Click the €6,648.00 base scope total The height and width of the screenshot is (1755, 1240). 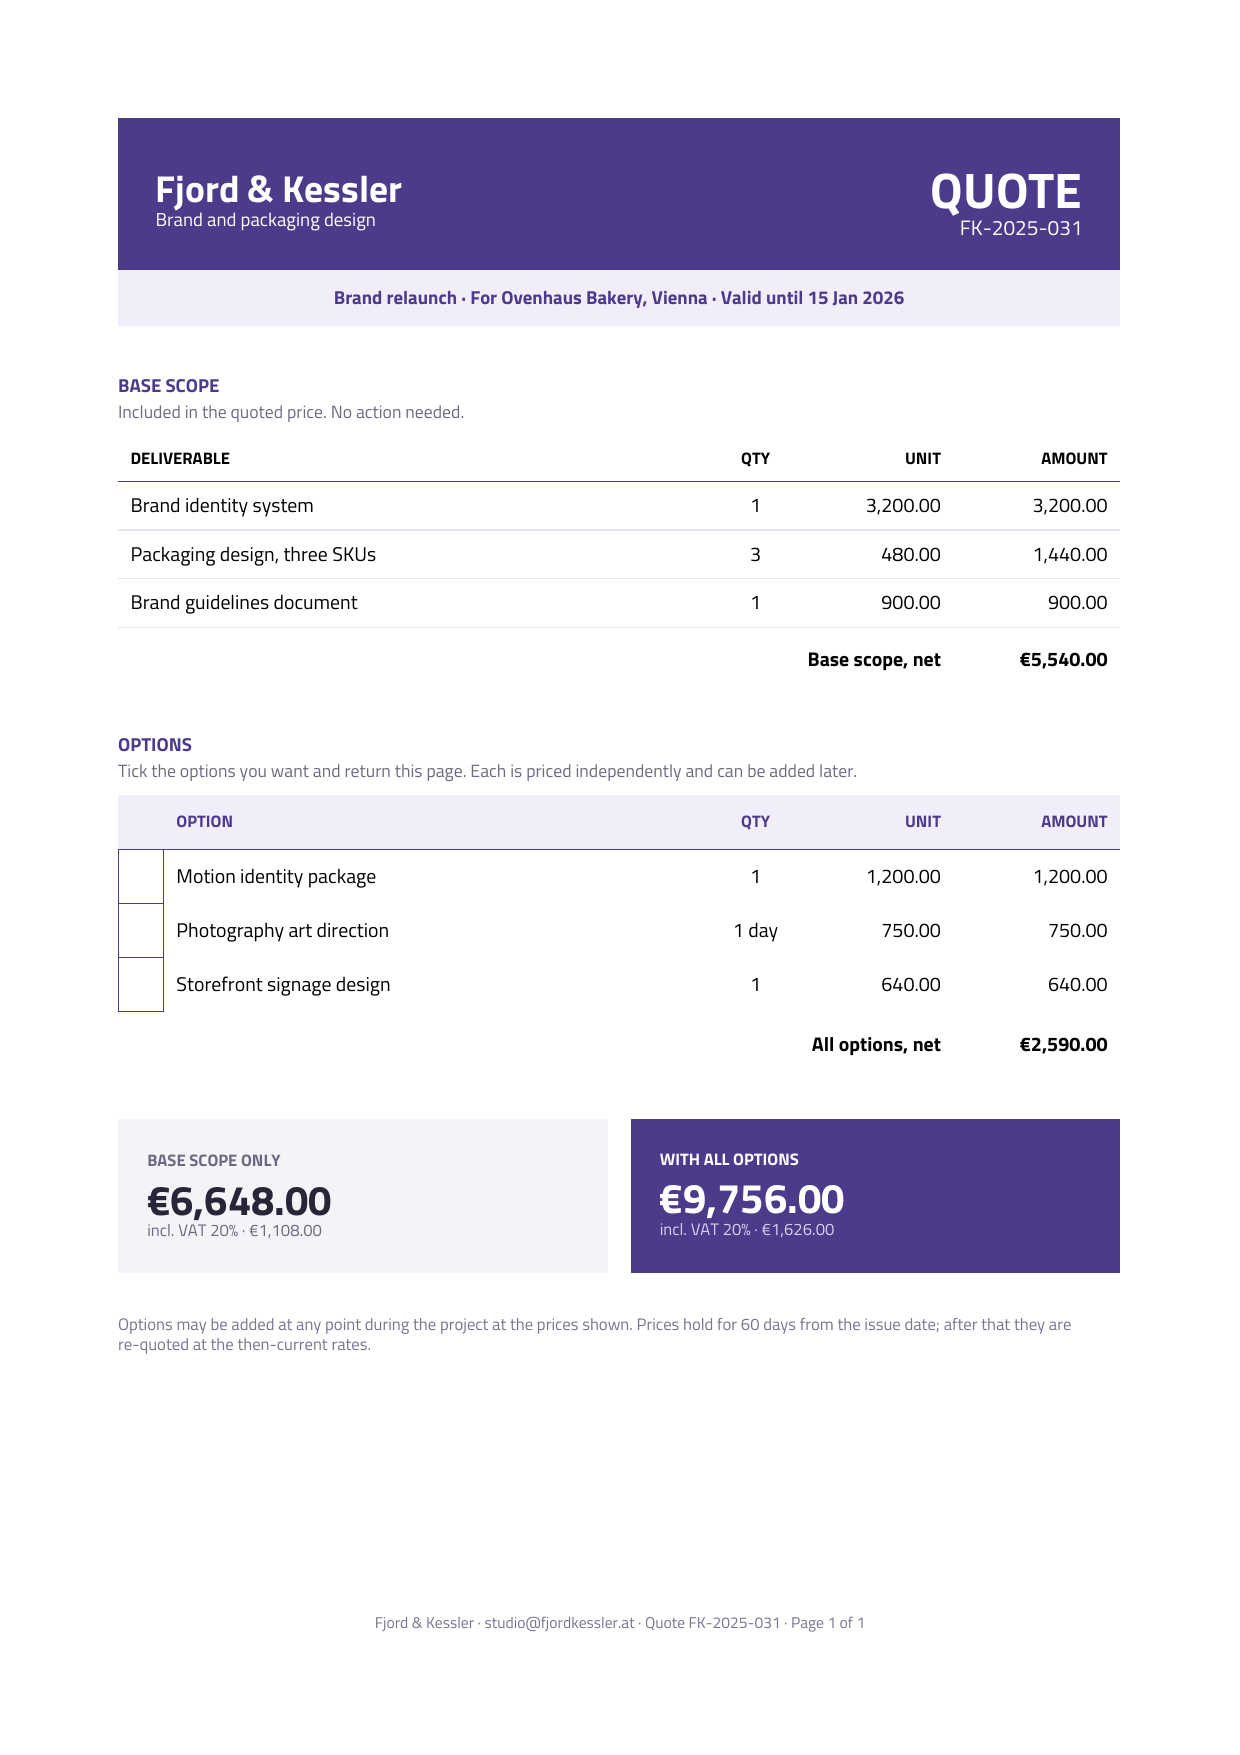click(x=239, y=1201)
